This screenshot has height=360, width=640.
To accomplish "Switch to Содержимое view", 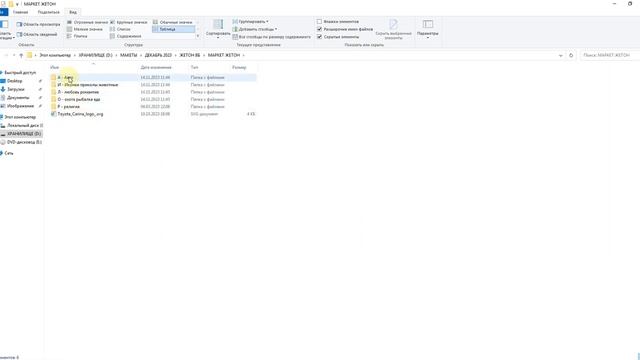I will point(126,36).
